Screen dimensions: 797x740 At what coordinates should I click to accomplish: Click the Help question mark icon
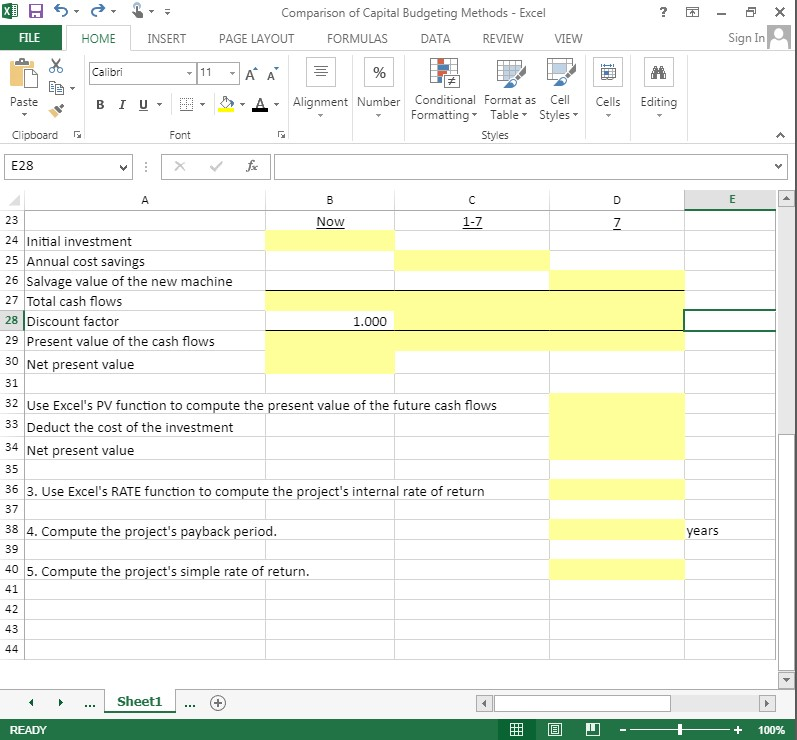coord(663,12)
